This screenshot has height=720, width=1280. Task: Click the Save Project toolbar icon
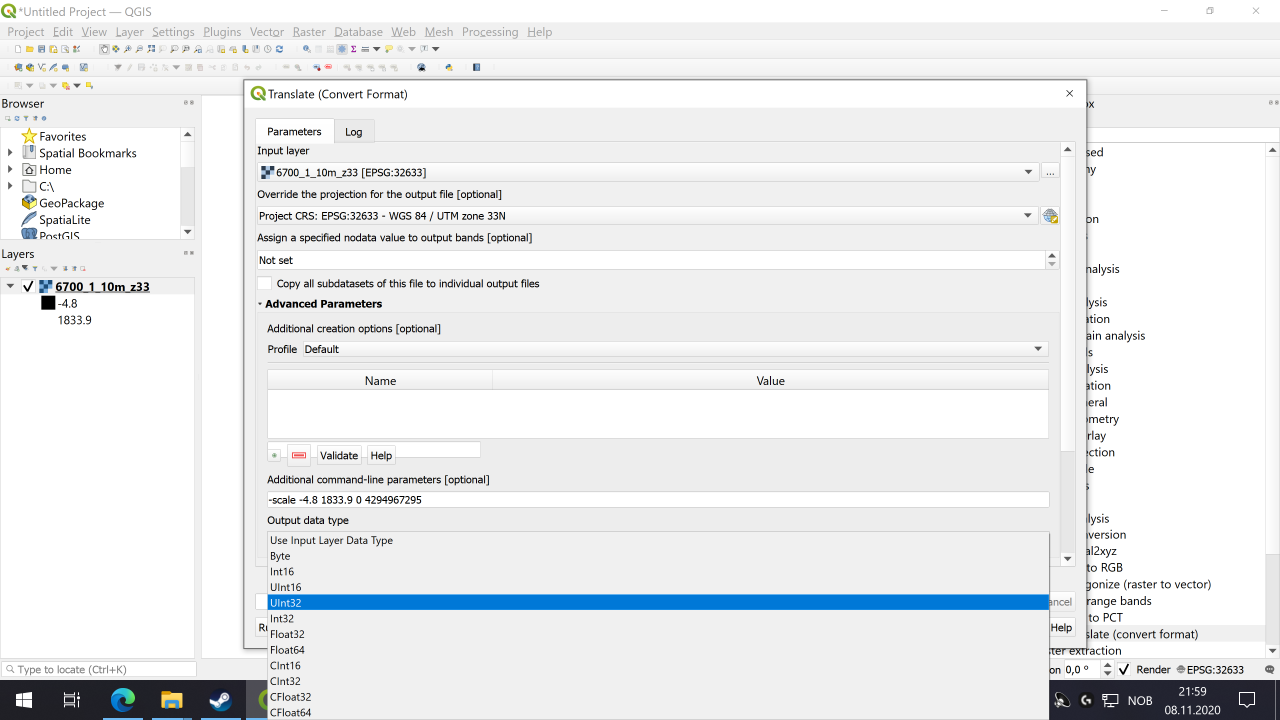(x=42, y=49)
